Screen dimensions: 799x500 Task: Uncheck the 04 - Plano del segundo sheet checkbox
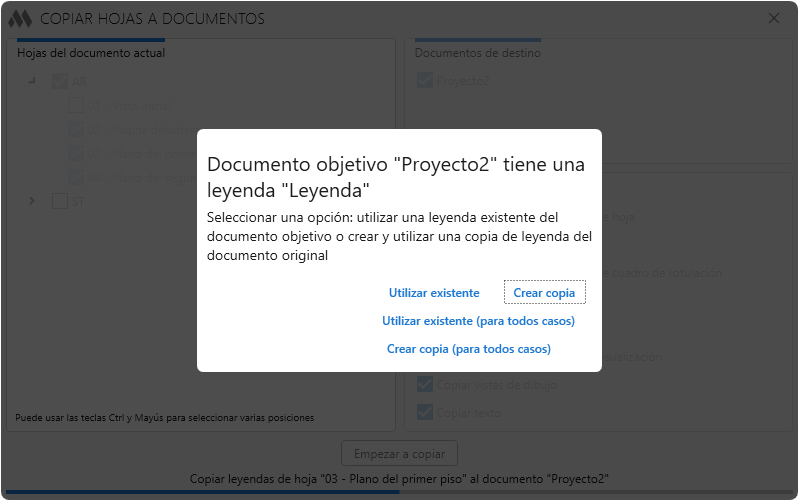76,177
